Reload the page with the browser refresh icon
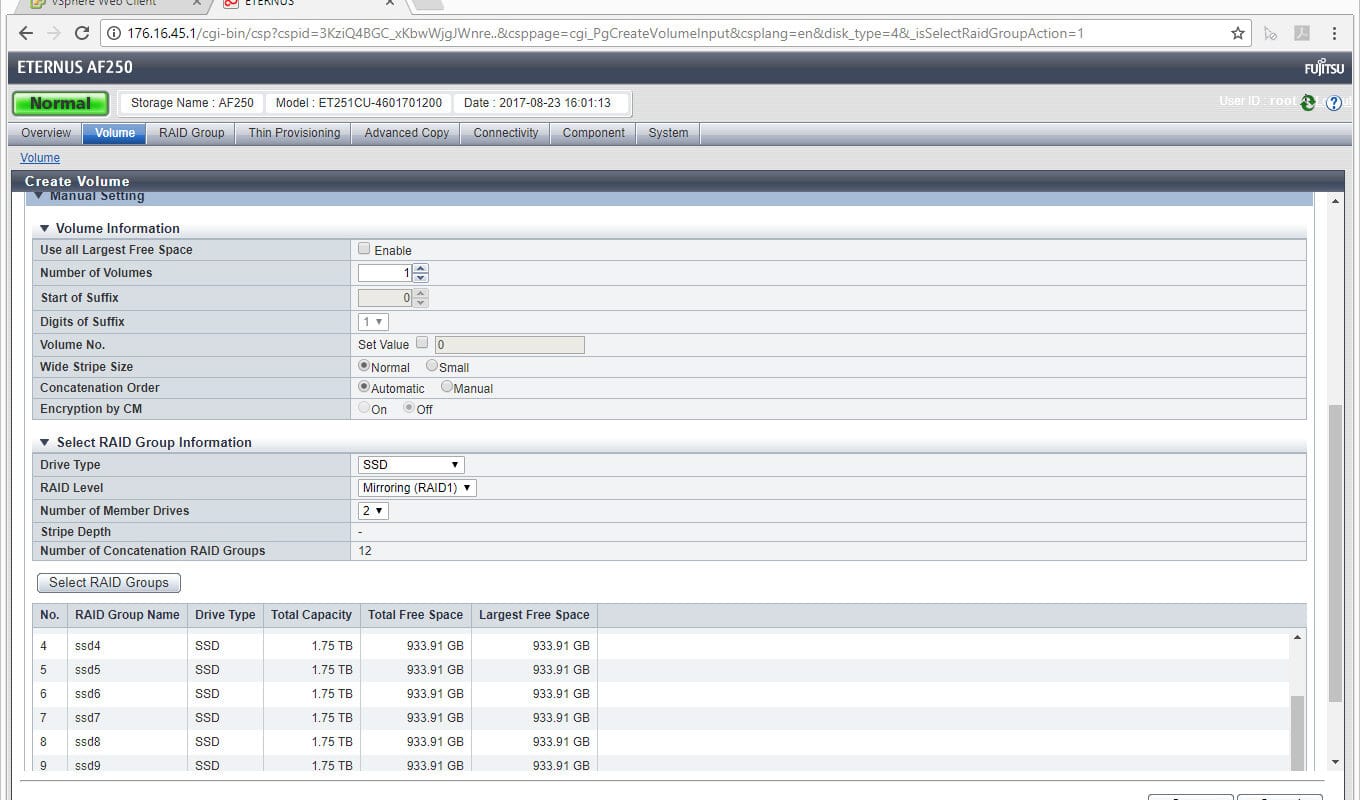This screenshot has height=800, width=1360. 82,34
